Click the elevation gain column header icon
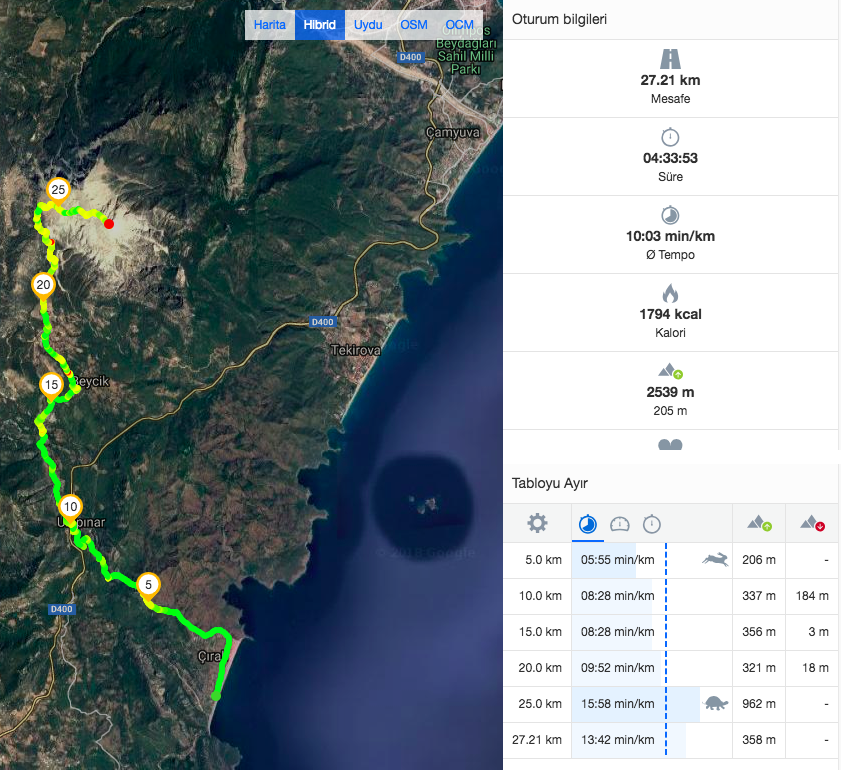Screen dimensions: 841x770 pyautogui.click(x=759, y=523)
